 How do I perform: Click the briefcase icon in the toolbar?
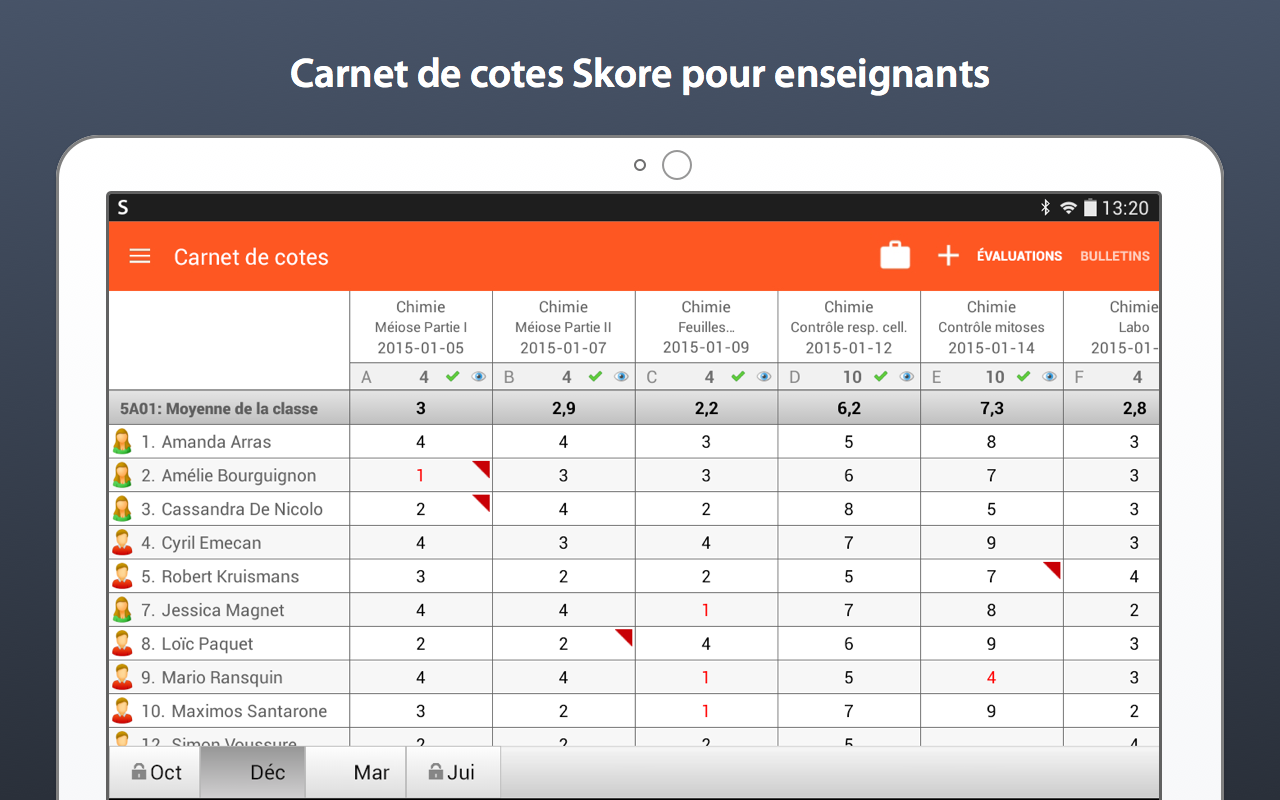pyautogui.click(x=895, y=255)
